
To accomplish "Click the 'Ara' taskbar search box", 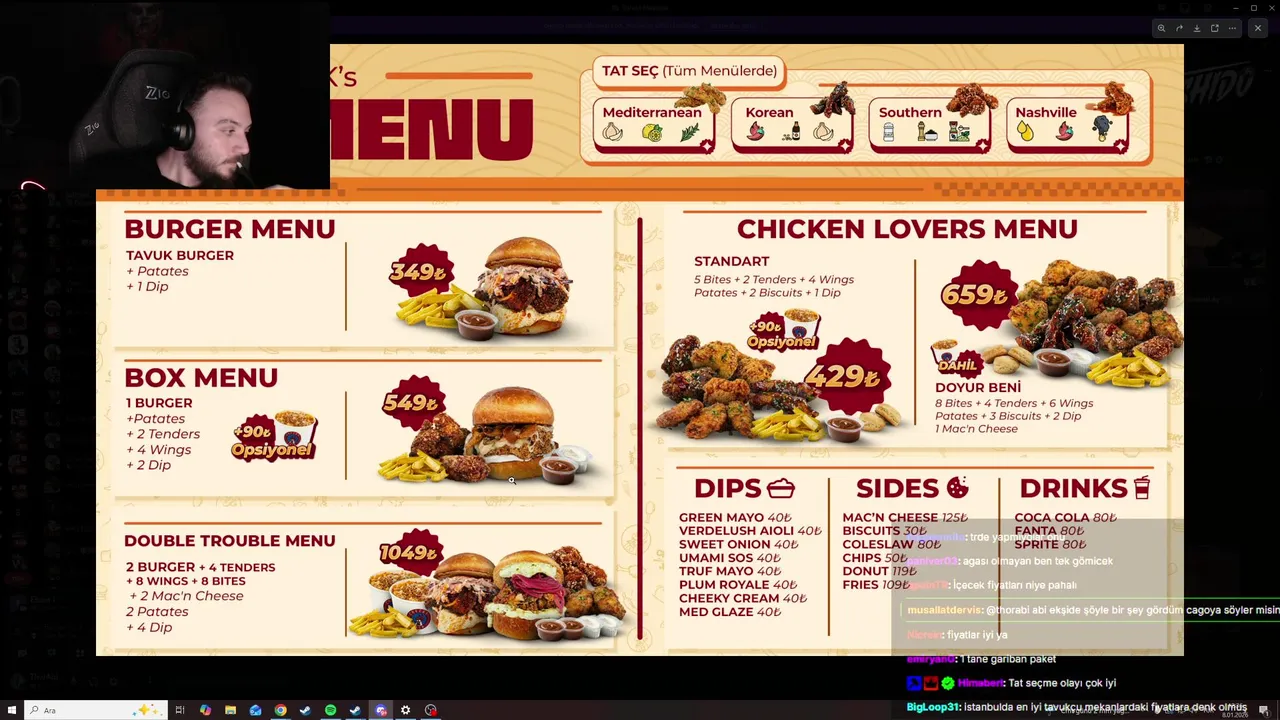I will (95, 710).
